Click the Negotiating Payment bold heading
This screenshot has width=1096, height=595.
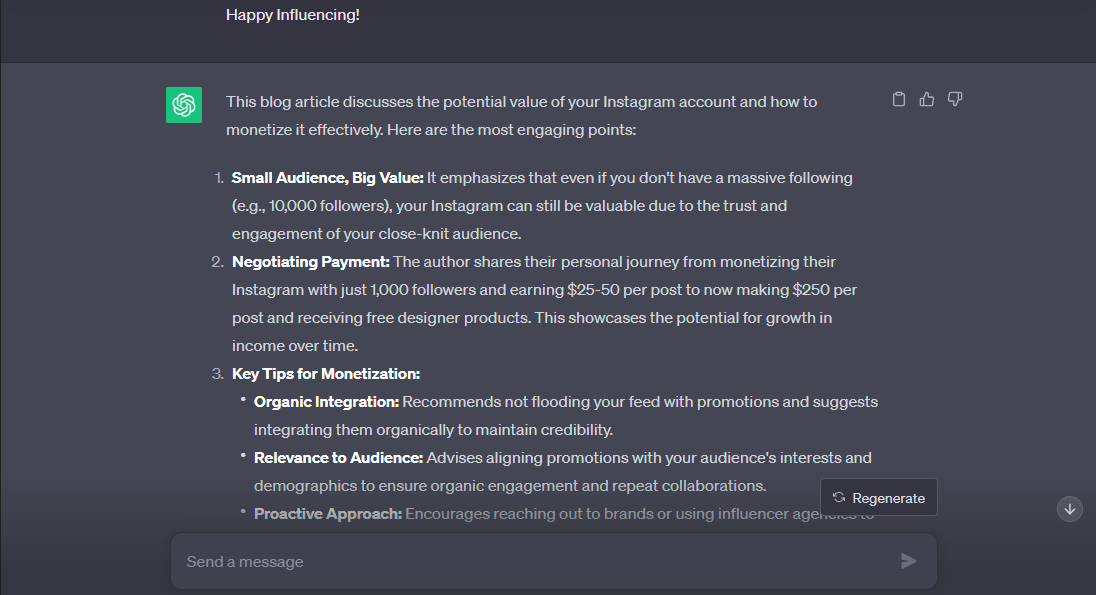[311, 262]
